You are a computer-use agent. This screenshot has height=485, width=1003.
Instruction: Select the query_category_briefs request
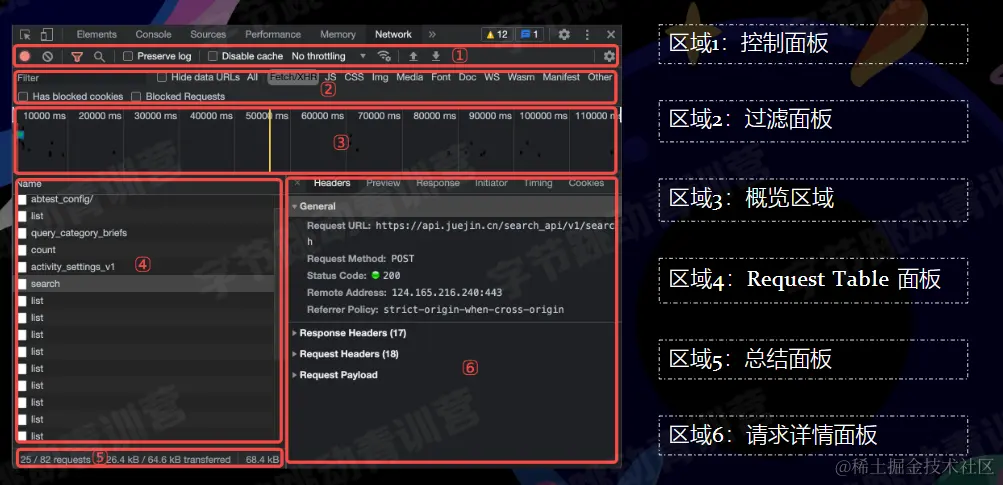(79, 234)
